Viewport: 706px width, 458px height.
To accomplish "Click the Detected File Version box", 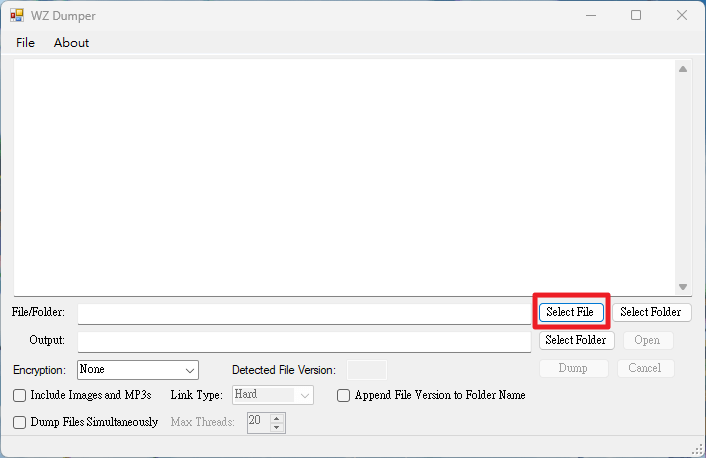I will (x=367, y=370).
